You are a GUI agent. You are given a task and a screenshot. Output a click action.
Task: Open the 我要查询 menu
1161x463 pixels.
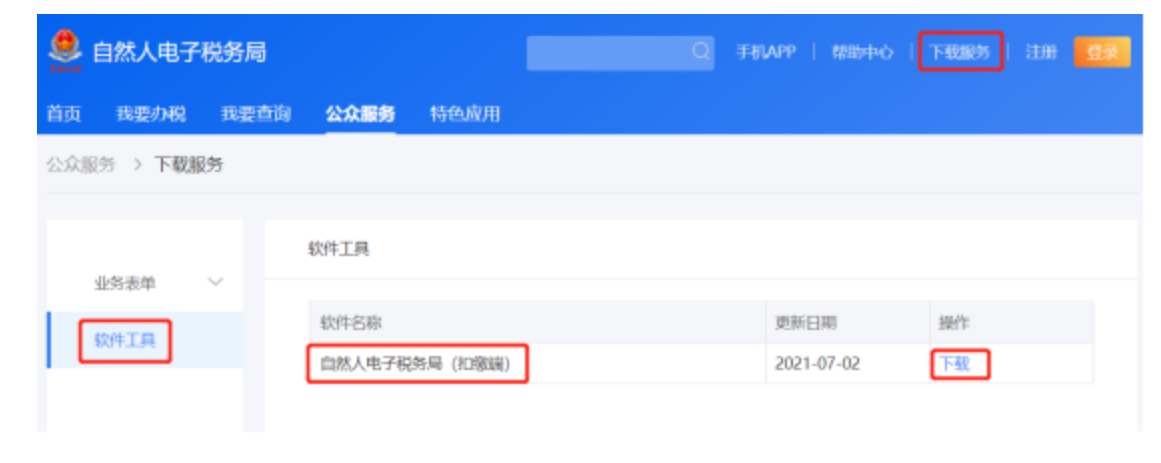click(x=255, y=114)
